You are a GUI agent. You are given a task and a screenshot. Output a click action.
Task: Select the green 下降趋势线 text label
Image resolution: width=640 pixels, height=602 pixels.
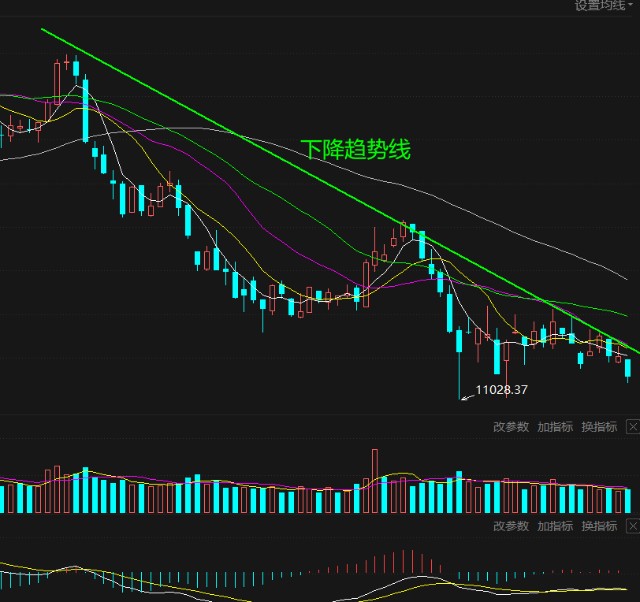pos(355,150)
